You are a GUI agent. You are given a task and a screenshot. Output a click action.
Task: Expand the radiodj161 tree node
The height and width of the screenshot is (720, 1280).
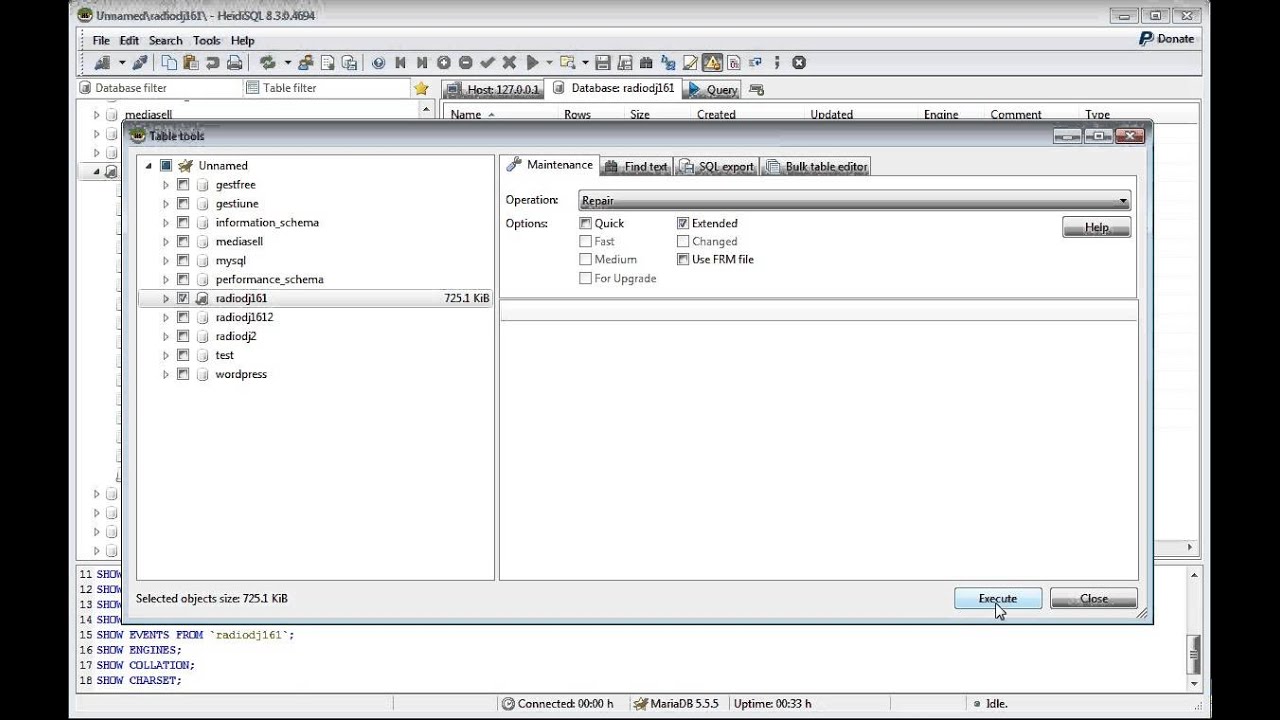[166, 298]
